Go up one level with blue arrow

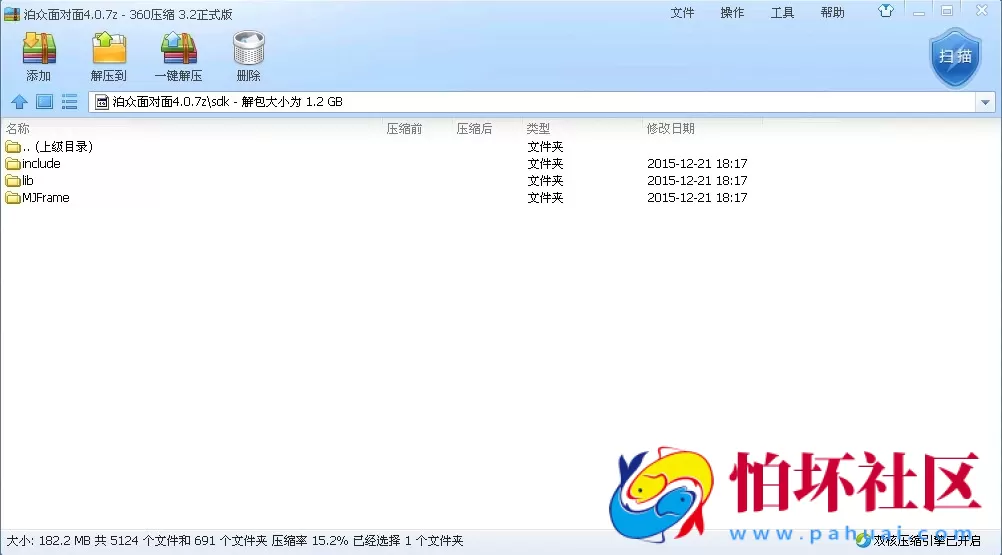pos(19,102)
